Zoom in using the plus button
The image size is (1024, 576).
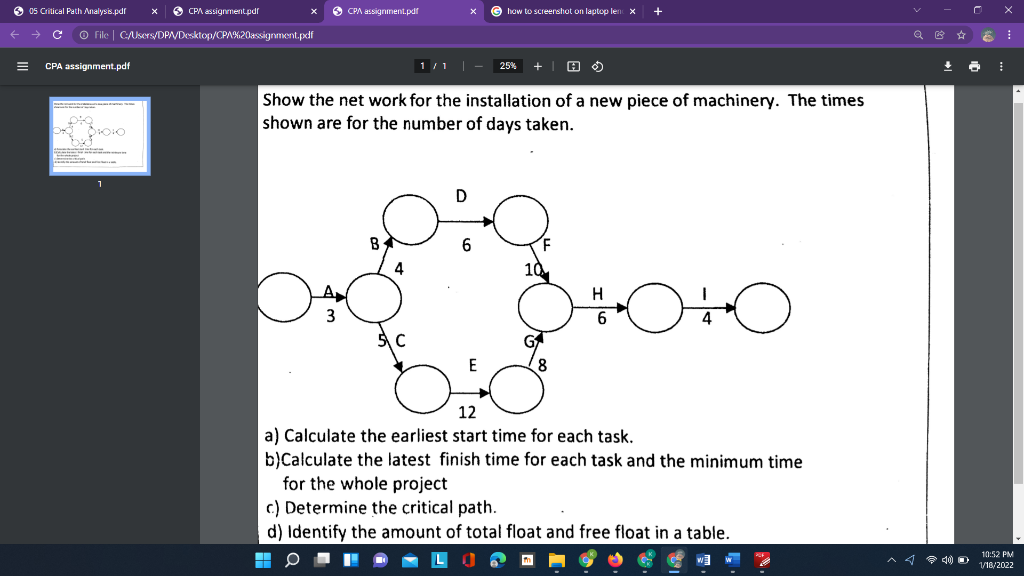coord(538,67)
